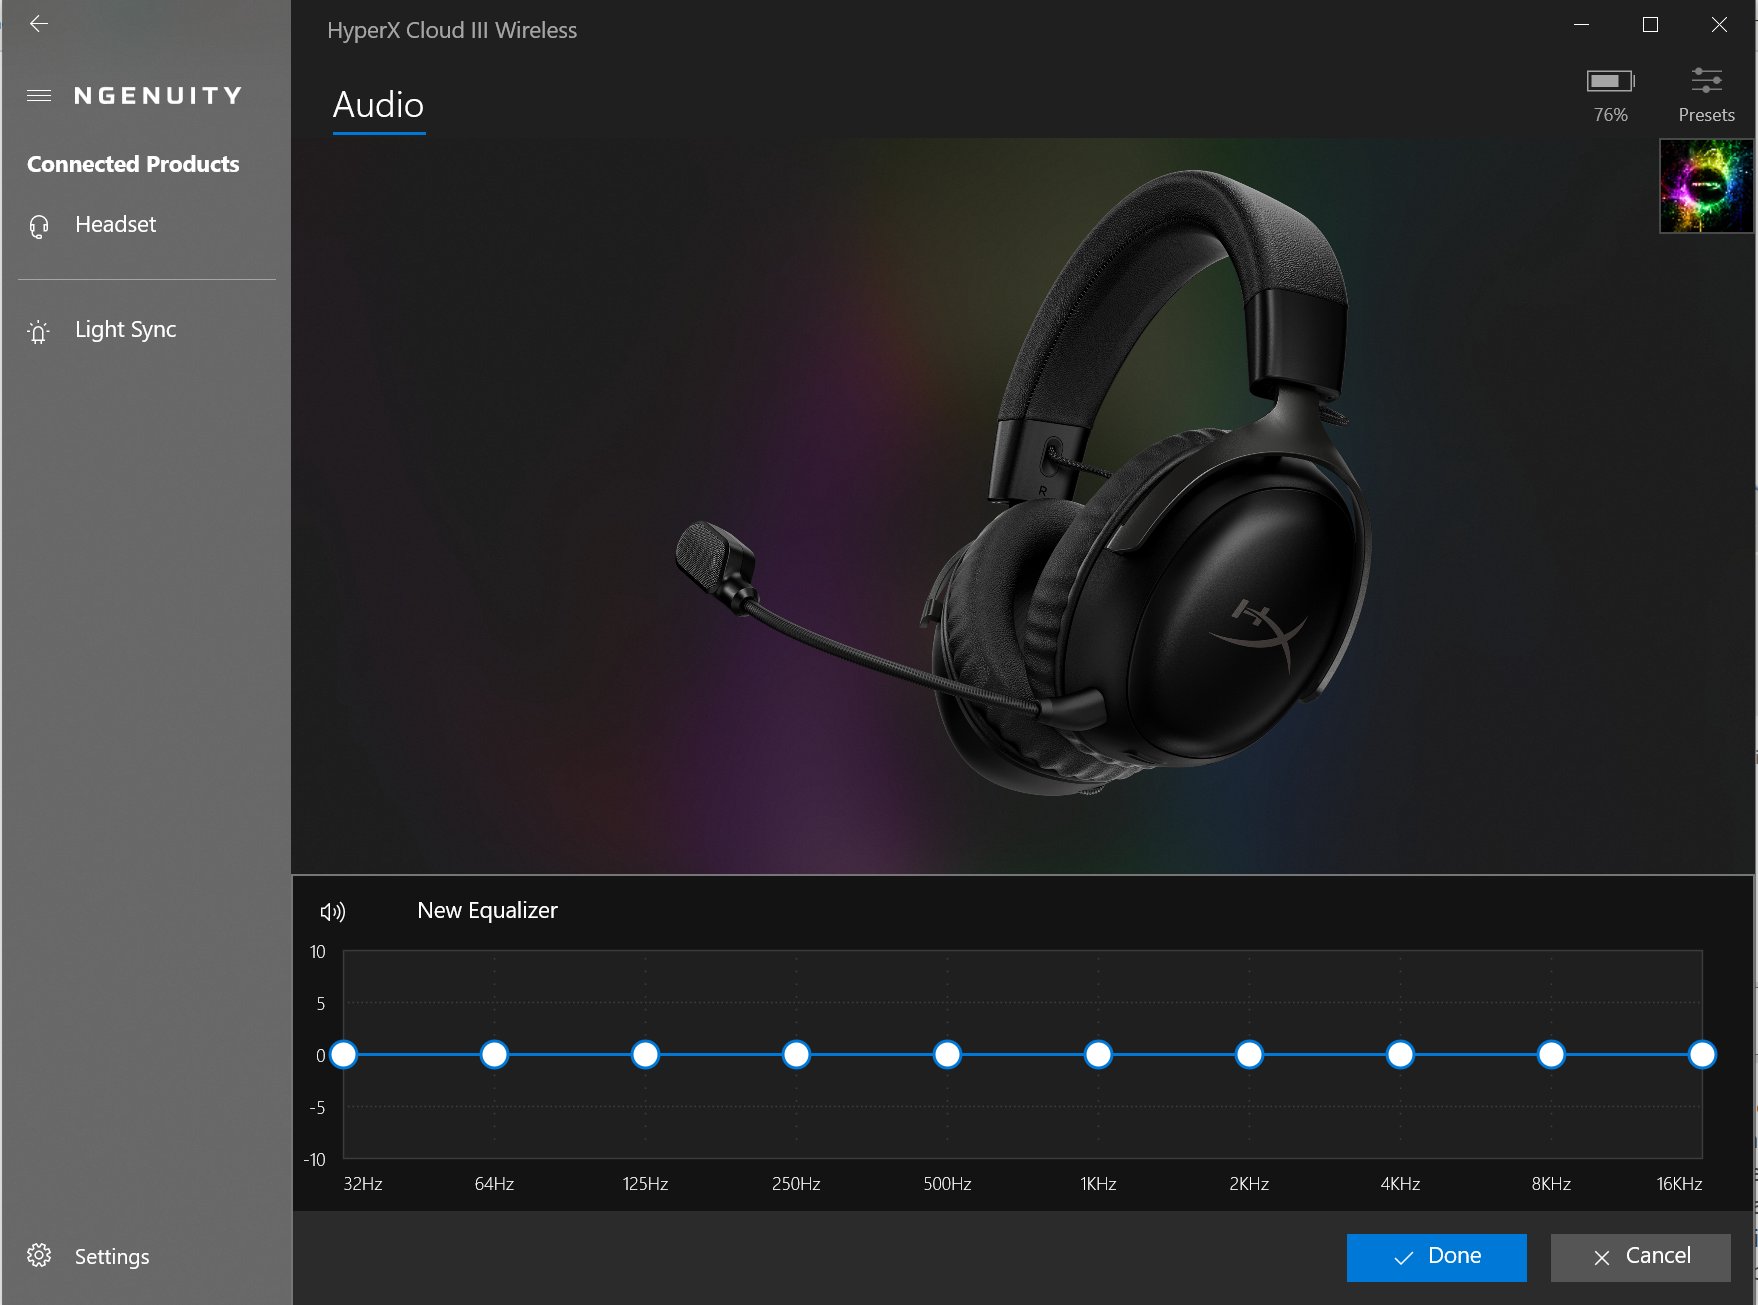Click the 32Hz equalizer handle
The image size is (1758, 1305).
343,1055
